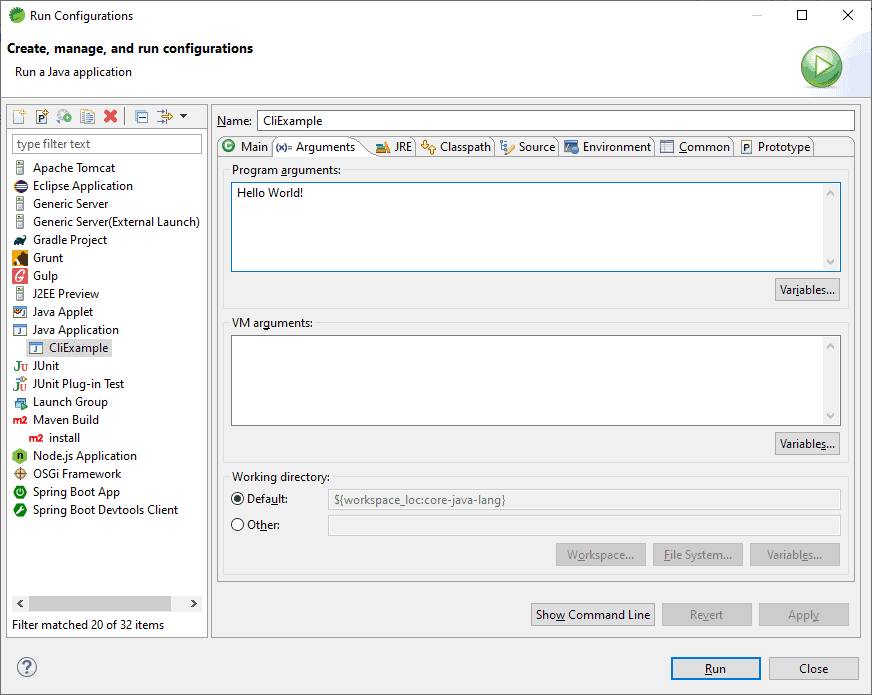Click the Duplicate configuration icon

pyautogui.click(x=87, y=117)
